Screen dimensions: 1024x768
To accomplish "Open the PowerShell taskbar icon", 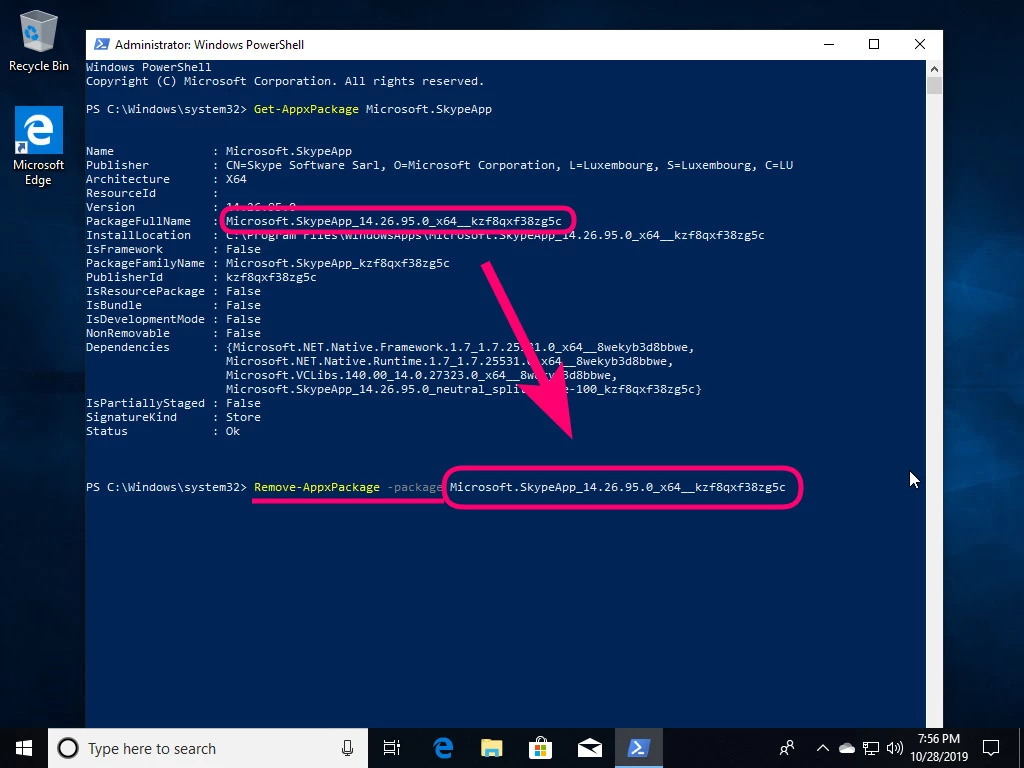I will coord(639,747).
